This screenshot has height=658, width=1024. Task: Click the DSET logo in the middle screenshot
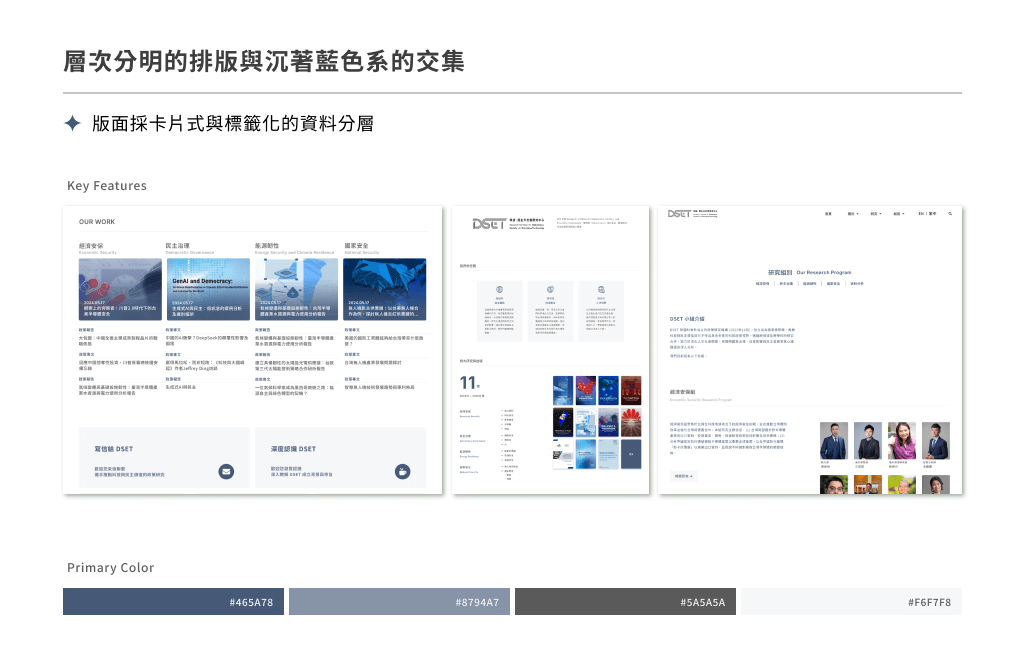pyautogui.click(x=490, y=223)
